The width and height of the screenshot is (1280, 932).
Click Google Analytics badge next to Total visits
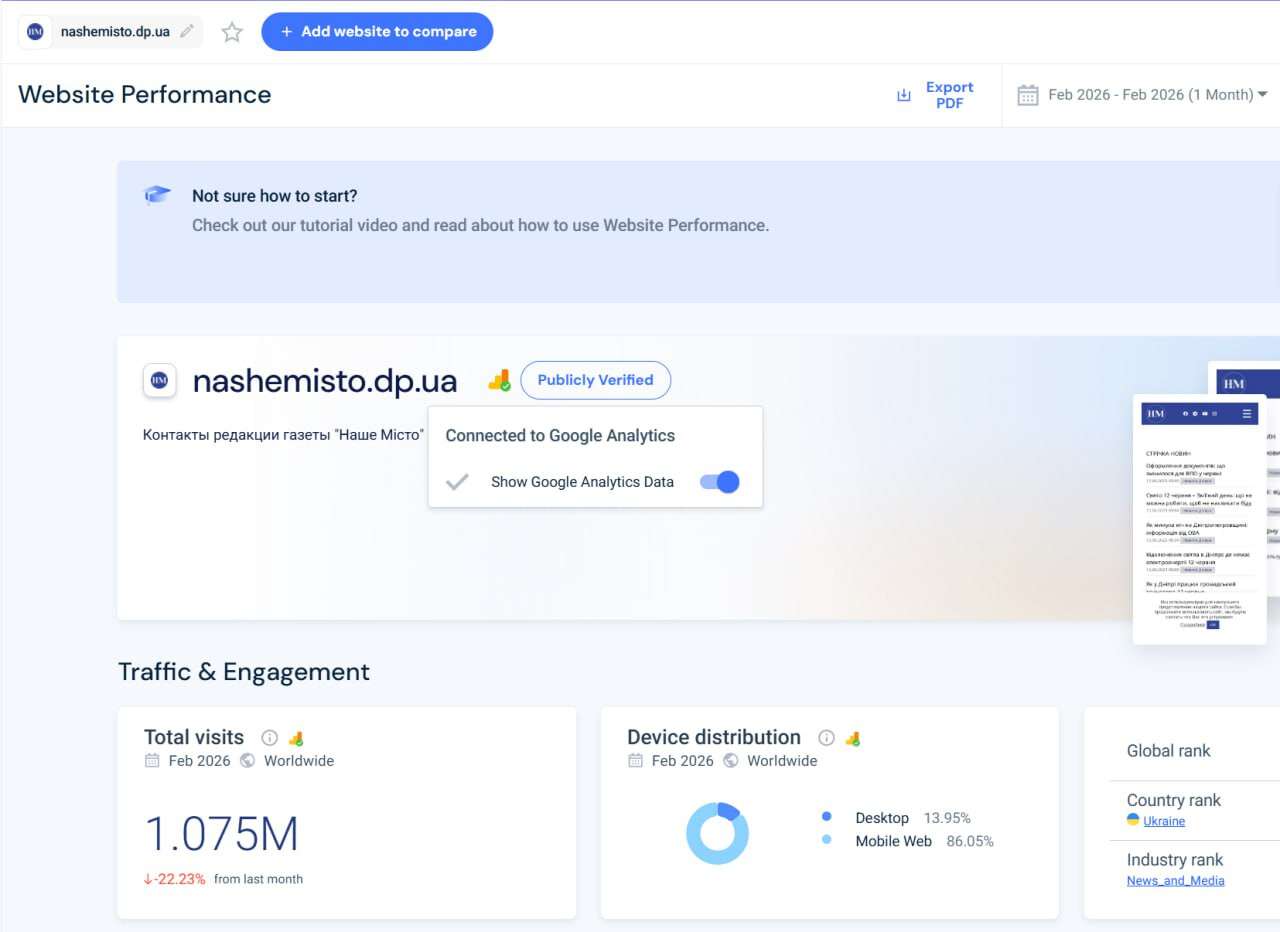click(x=295, y=739)
